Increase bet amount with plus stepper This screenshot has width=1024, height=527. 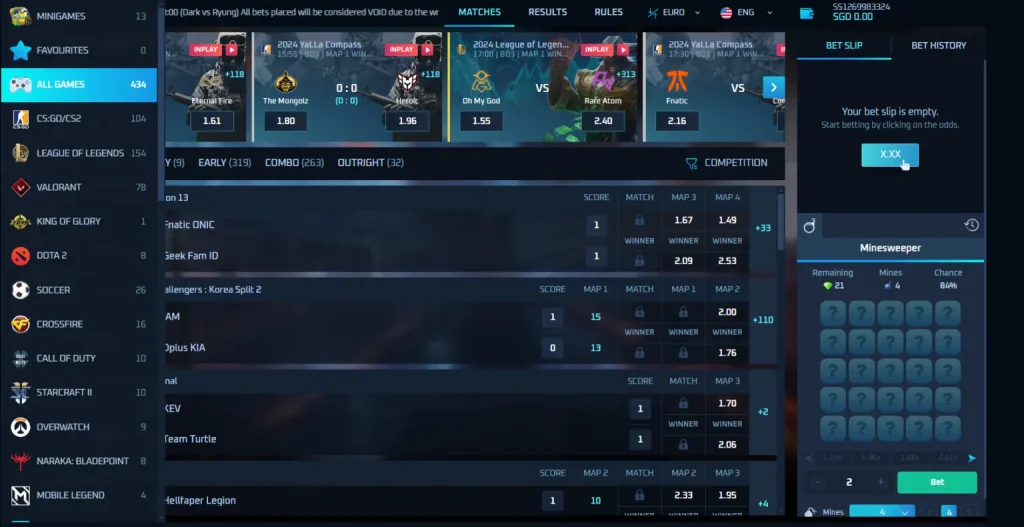pos(880,482)
